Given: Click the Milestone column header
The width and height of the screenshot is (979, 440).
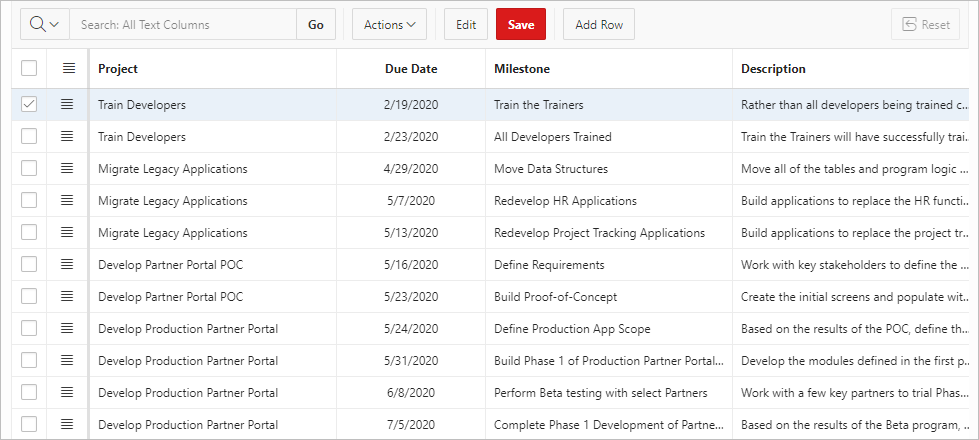Looking at the screenshot, I should [609, 69].
